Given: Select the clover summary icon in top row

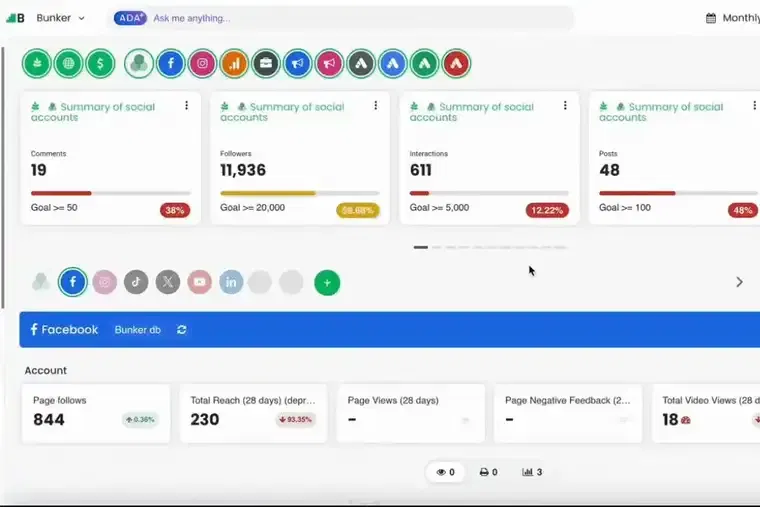Looking at the screenshot, I should [139, 63].
